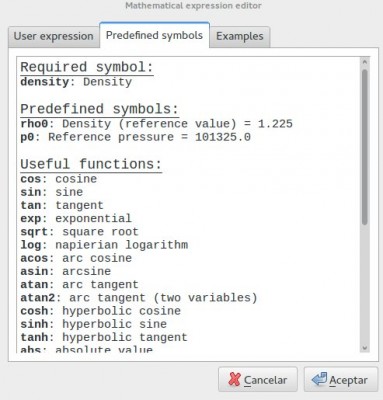
Task: Select the Predefined symbols tab
Action: click(x=154, y=35)
